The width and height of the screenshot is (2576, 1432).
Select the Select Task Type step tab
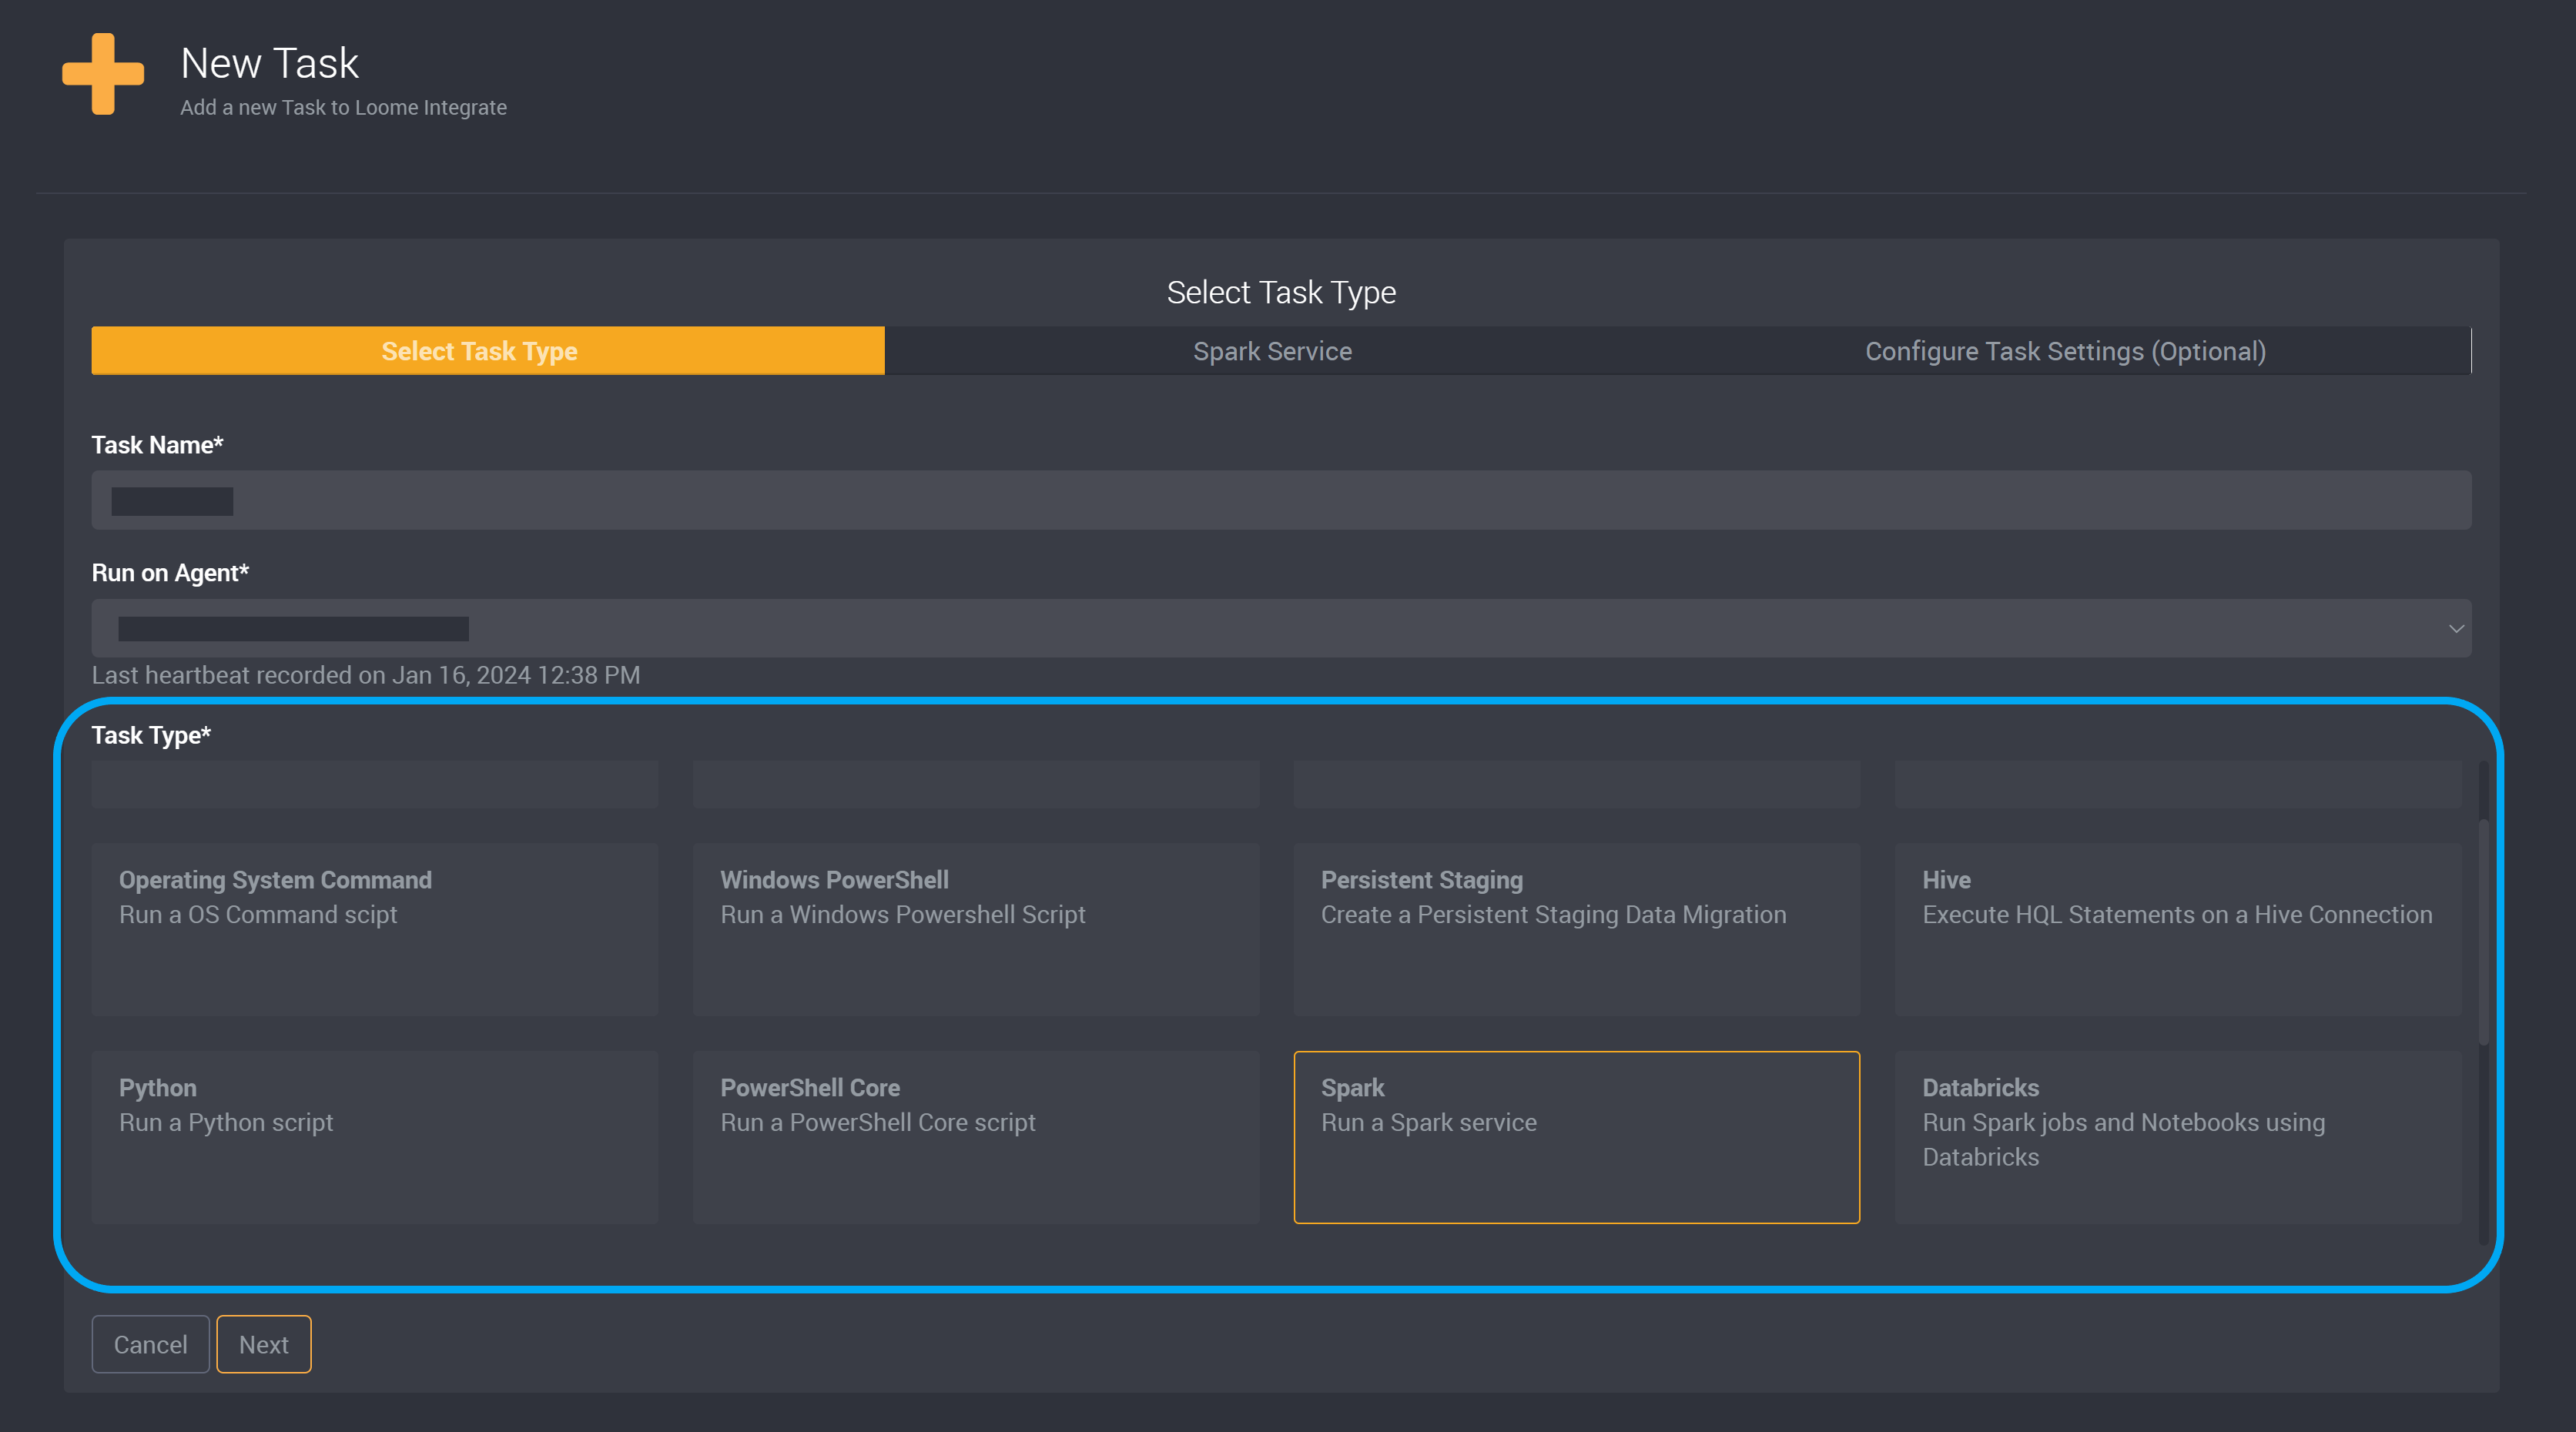tap(488, 351)
